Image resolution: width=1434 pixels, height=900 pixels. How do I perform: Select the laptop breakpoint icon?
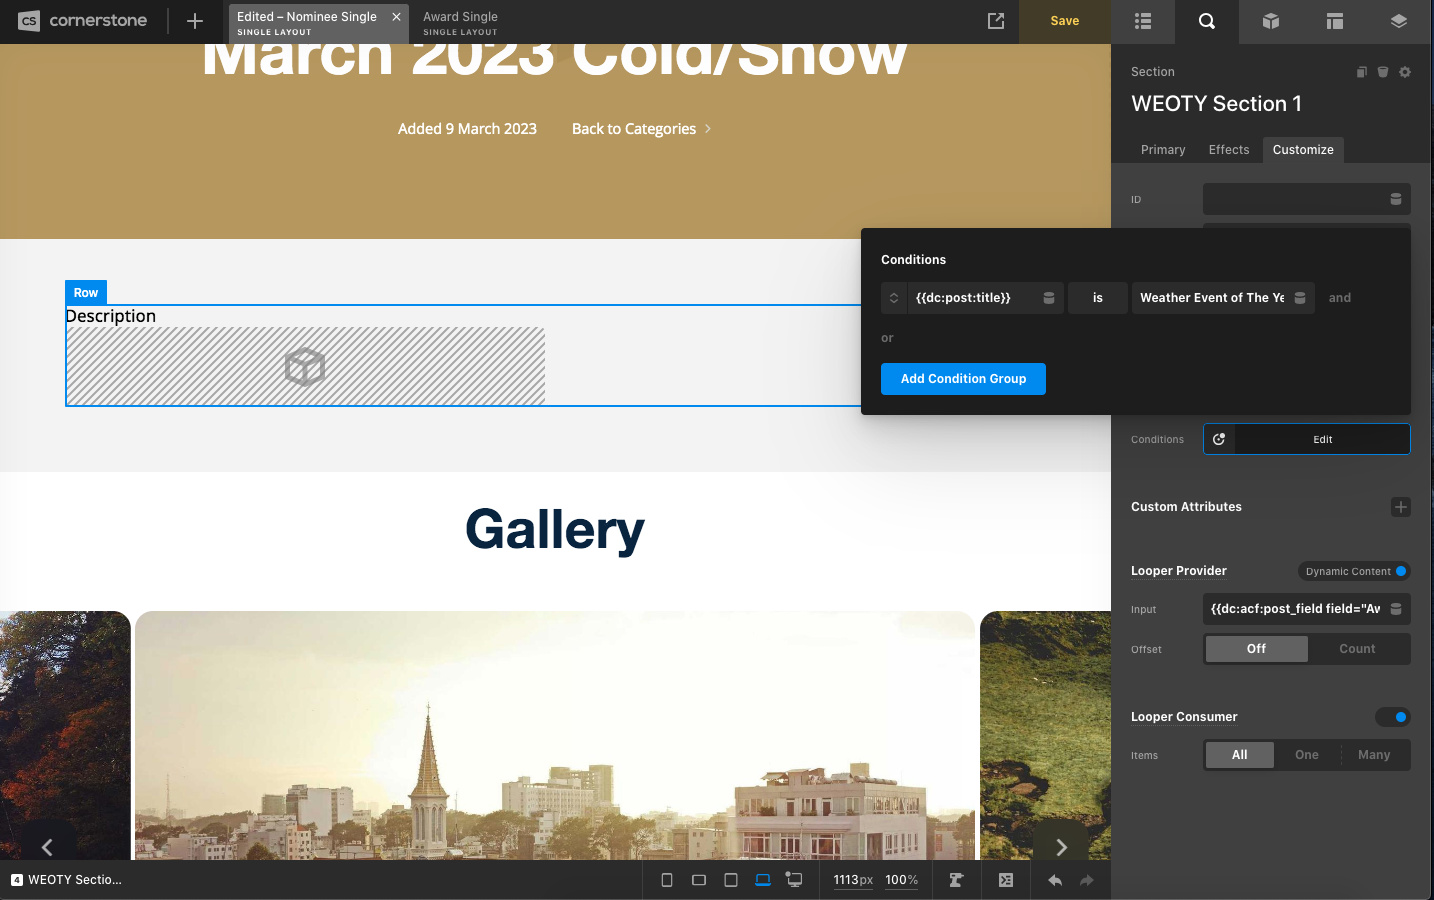[x=763, y=880]
